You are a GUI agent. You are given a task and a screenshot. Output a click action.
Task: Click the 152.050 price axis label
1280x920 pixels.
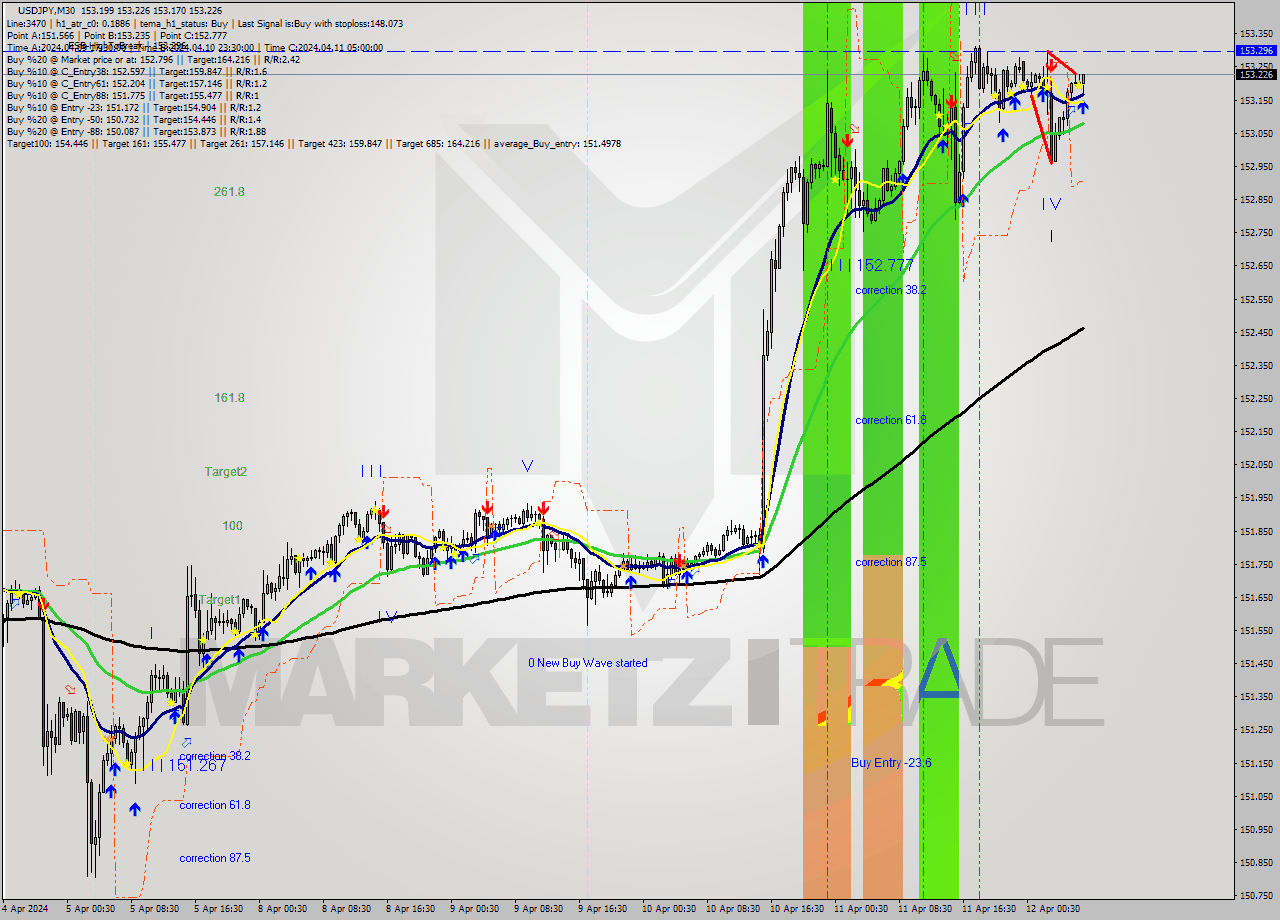(1256, 465)
